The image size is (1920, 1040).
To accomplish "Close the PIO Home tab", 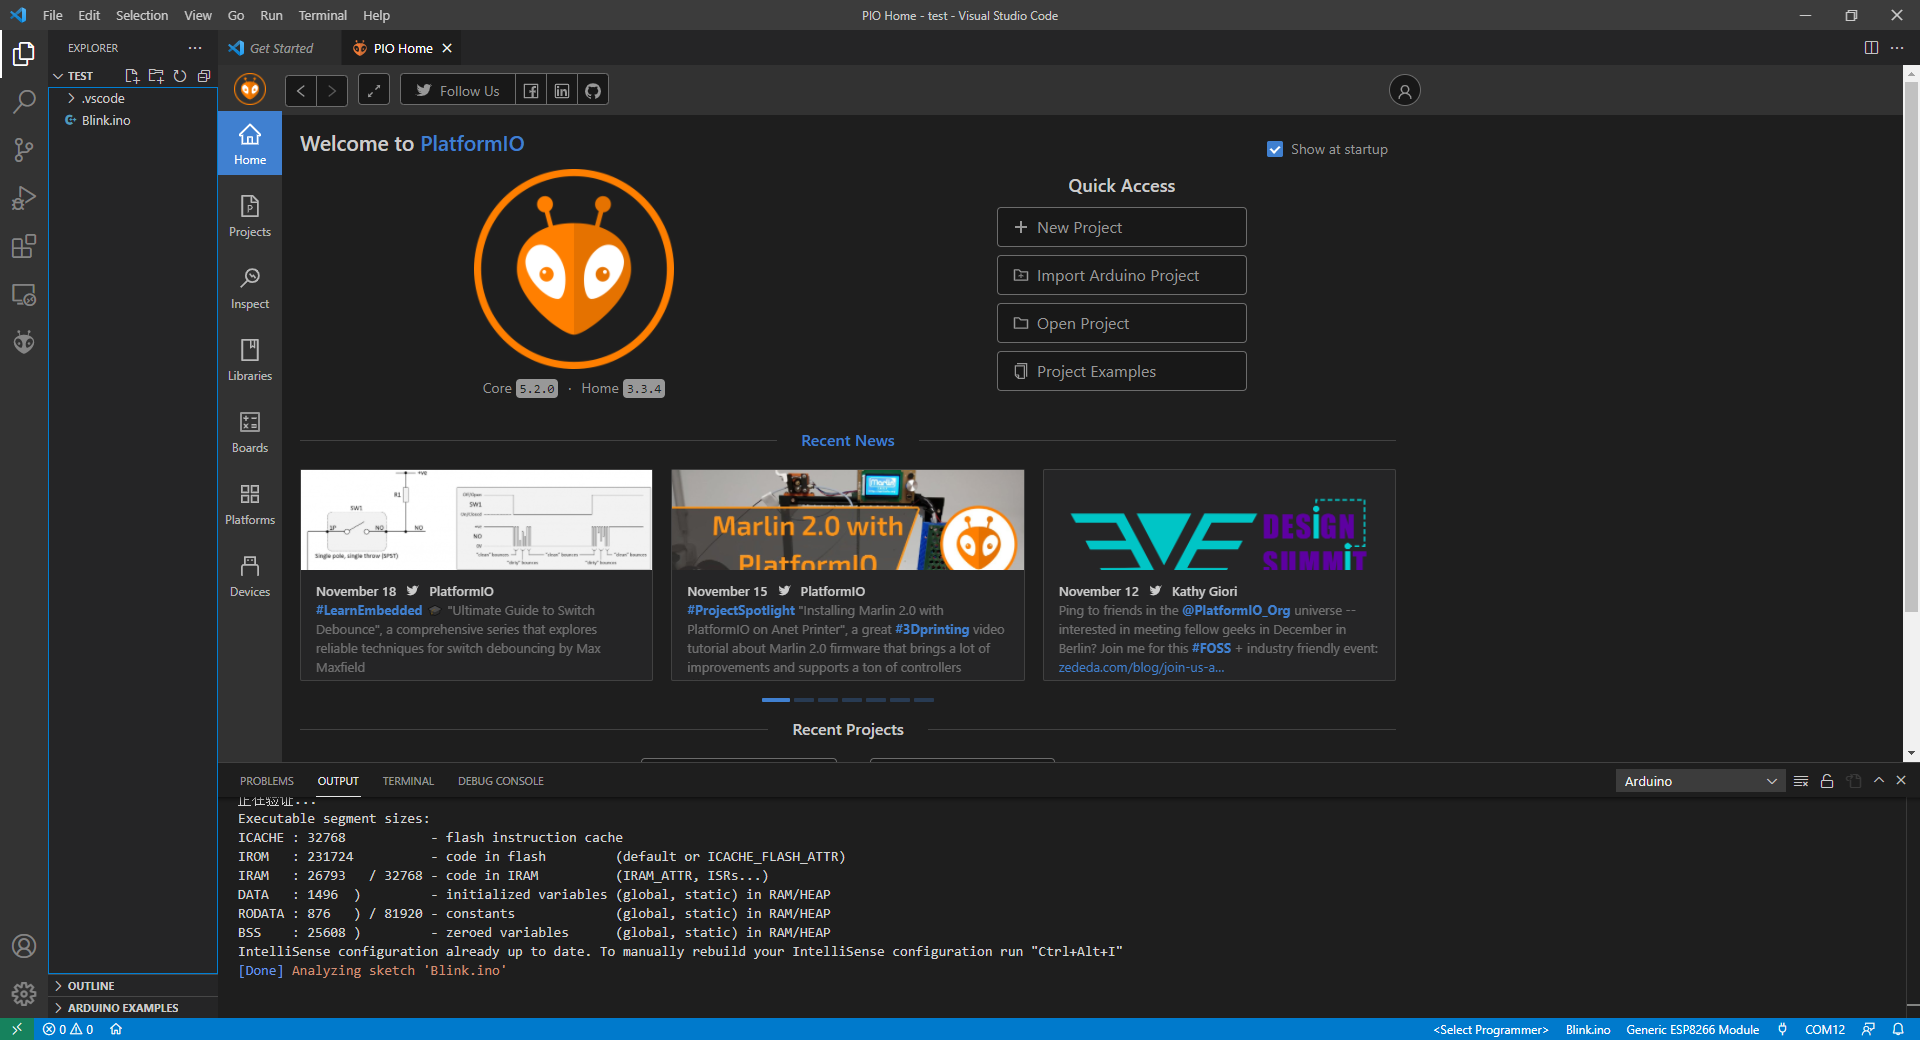I will [x=447, y=48].
